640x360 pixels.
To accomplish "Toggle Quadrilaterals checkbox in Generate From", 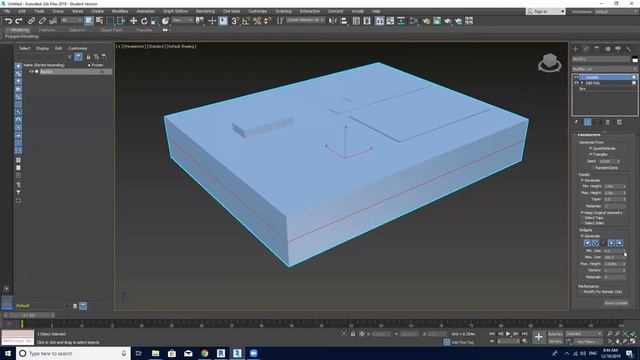I will click(x=590, y=148).
